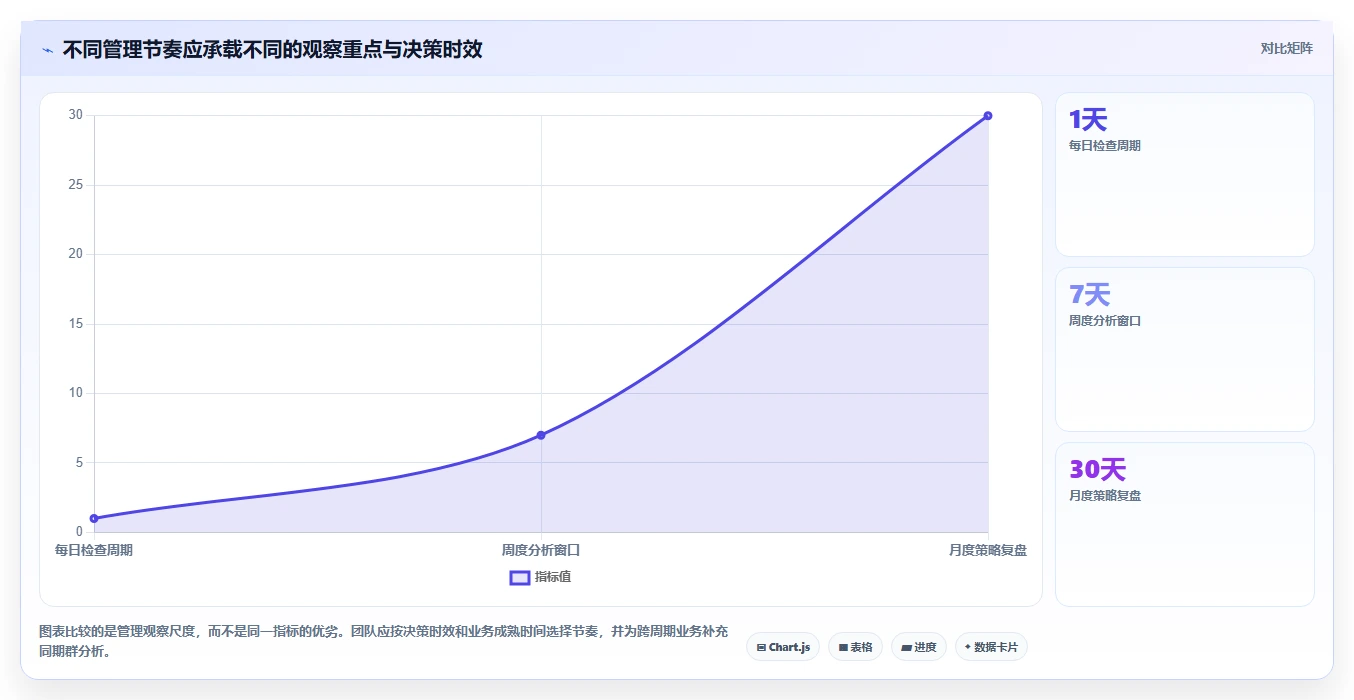Click the data point for 每日检查周期
Screen dimensions: 1354x700
click(94, 518)
